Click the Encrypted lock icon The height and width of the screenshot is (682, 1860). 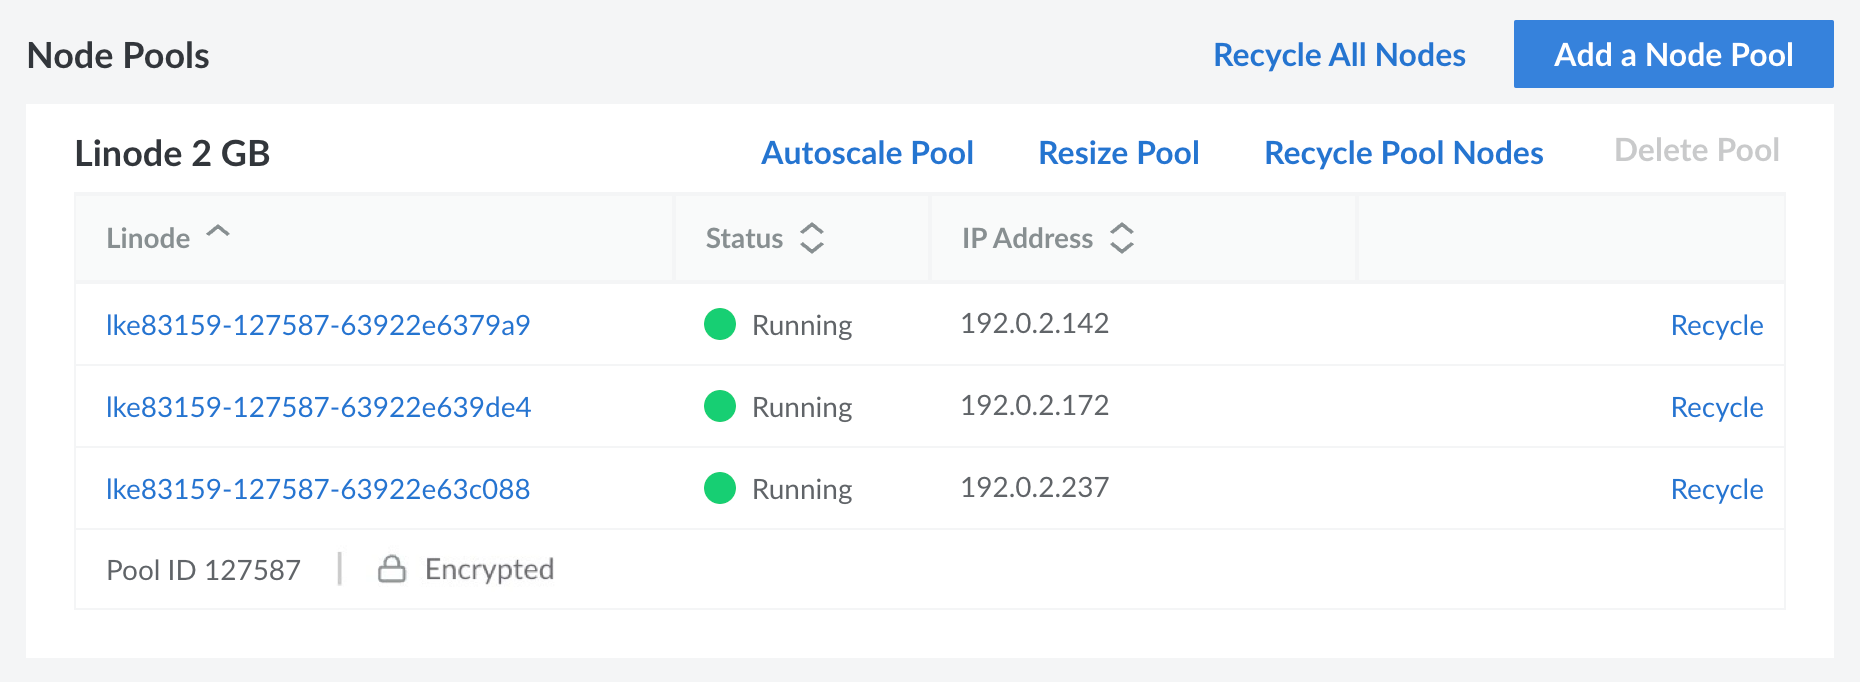coord(392,569)
